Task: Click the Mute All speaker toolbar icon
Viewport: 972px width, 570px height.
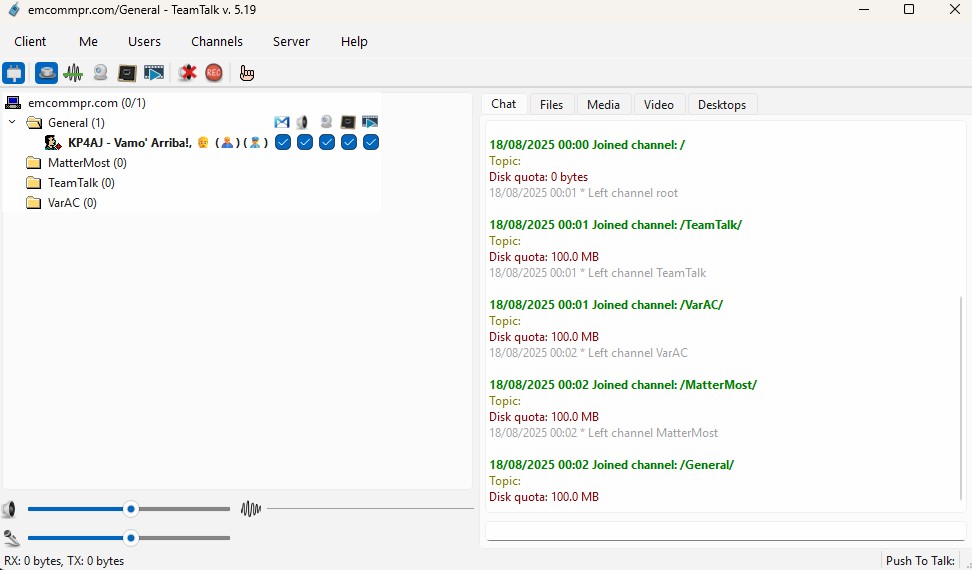Action: tap(187, 73)
